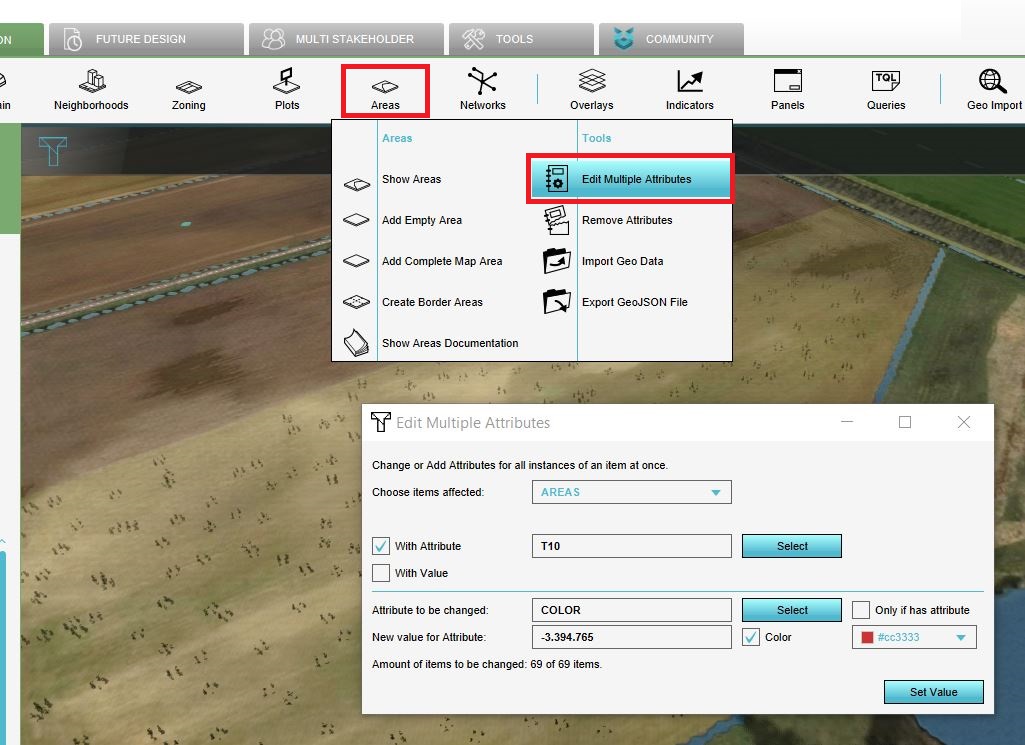Click the red #cc3333 color swatch
Screen dimensions: 1025x745
pyautogui.click(x=867, y=638)
